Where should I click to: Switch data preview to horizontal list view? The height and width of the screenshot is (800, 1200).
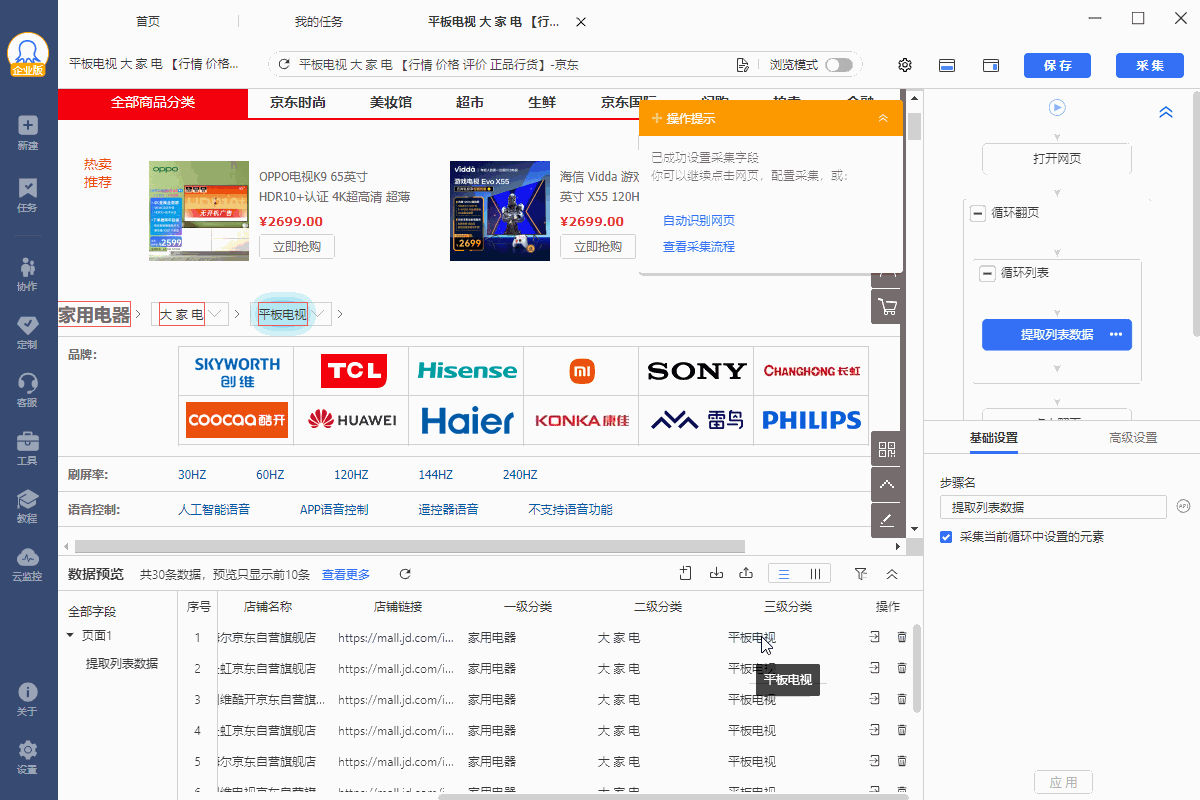click(x=784, y=574)
